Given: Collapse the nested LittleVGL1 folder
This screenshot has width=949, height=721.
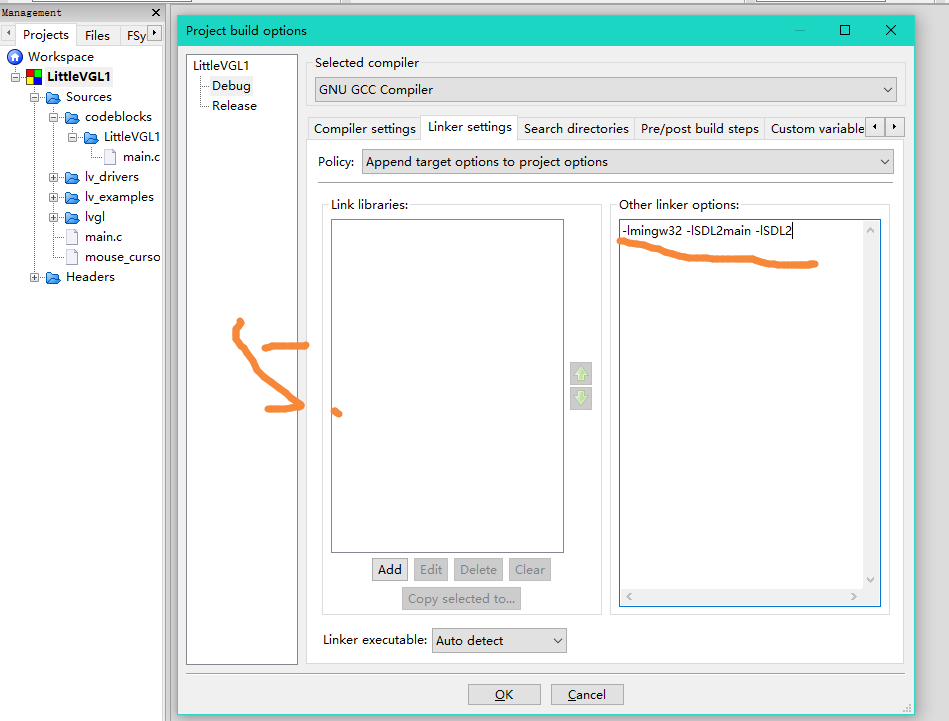Looking at the screenshot, I should tap(72, 137).
